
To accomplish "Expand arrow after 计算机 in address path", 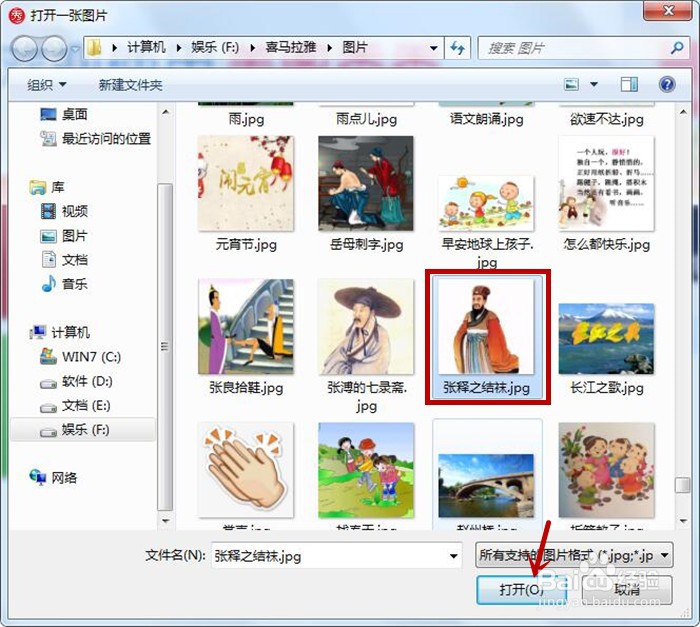I will [x=179, y=48].
